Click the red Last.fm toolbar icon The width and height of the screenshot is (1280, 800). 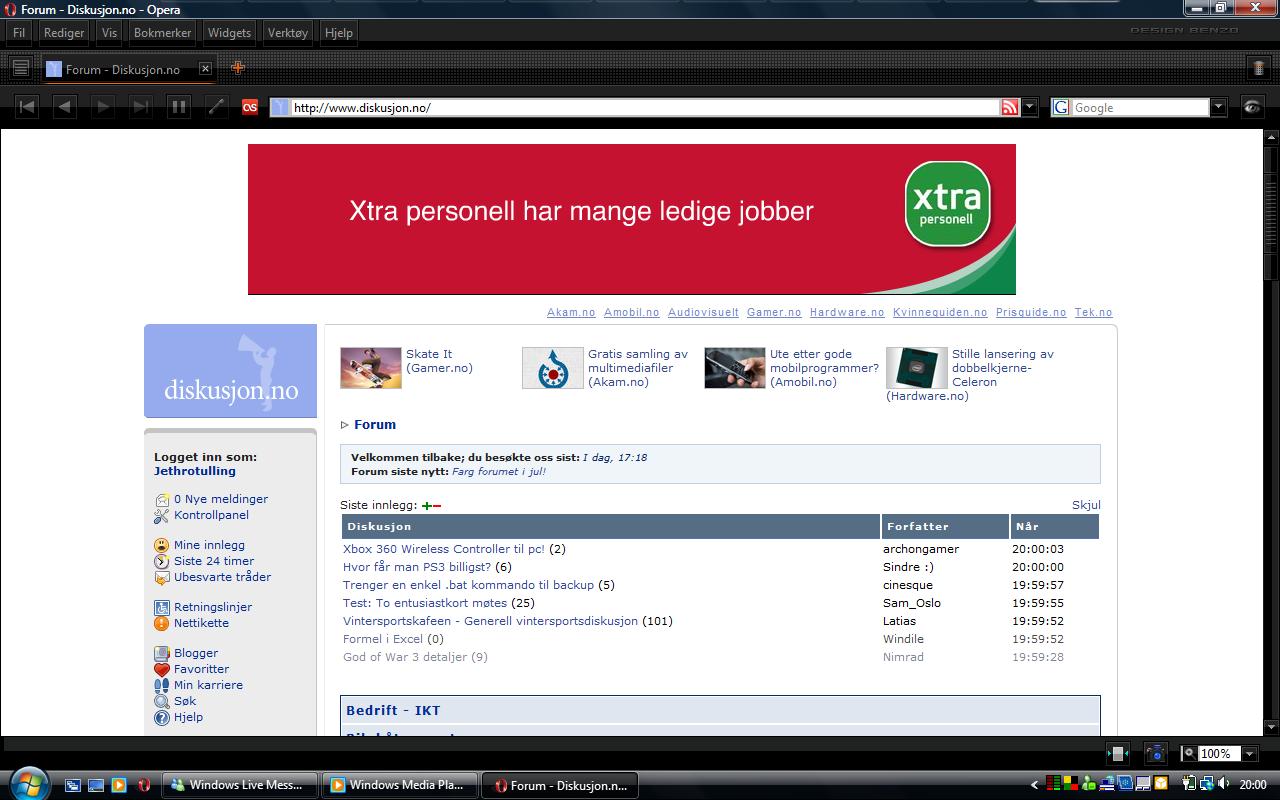click(x=250, y=107)
